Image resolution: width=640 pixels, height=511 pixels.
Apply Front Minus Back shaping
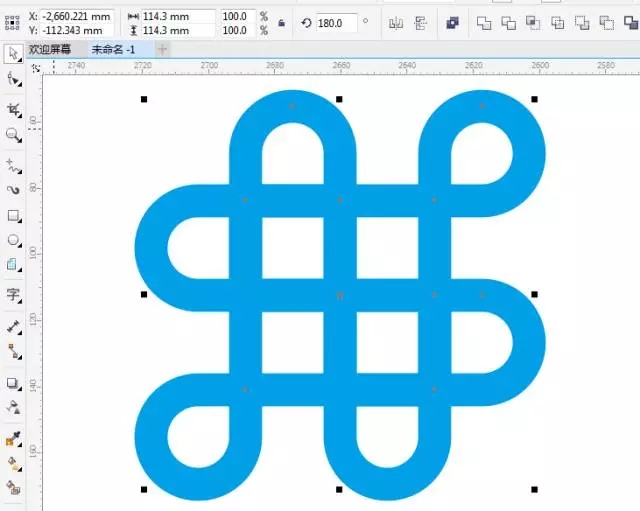pyautogui.click(x=582, y=23)
